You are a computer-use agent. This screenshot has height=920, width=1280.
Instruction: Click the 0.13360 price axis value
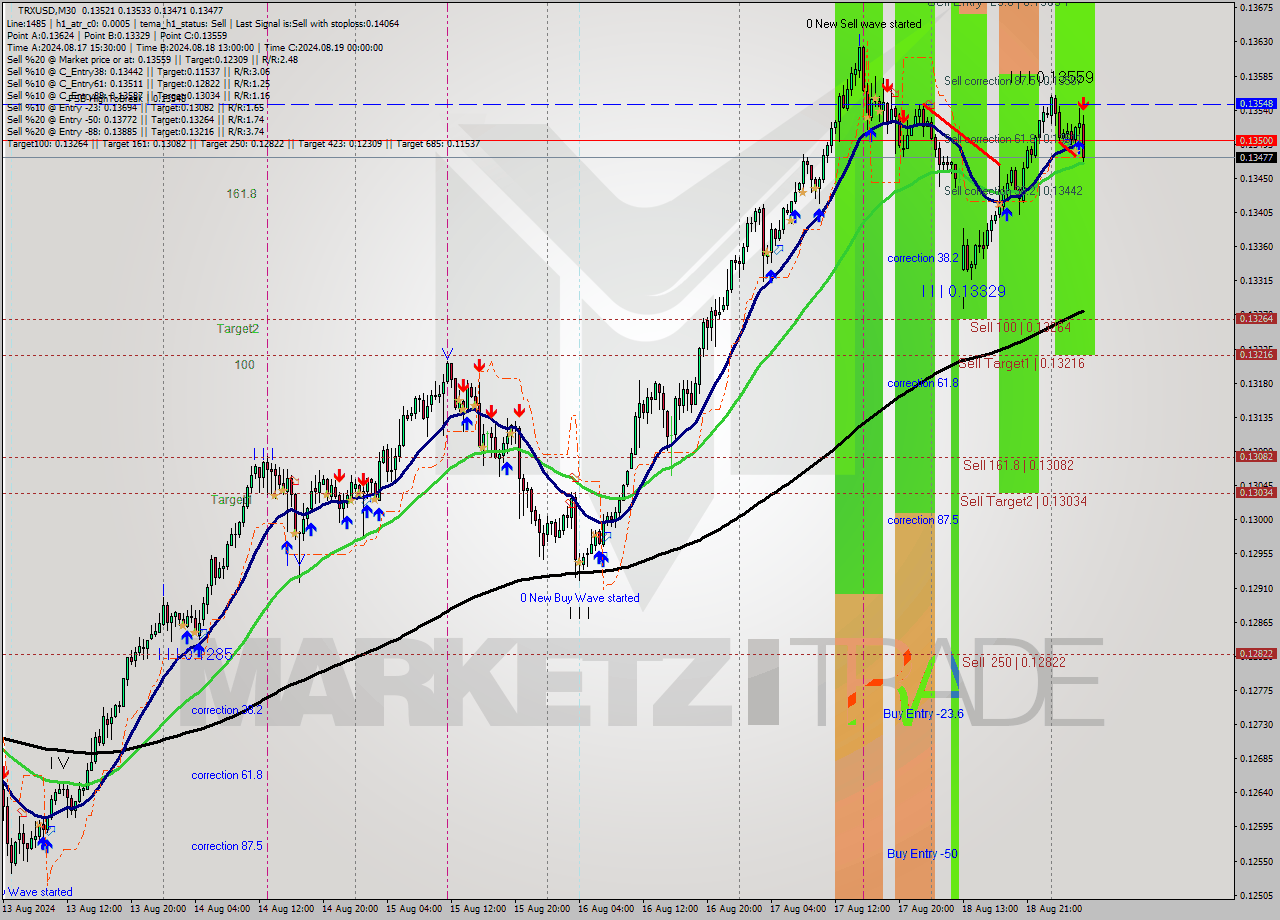[x=1256, y=246]
